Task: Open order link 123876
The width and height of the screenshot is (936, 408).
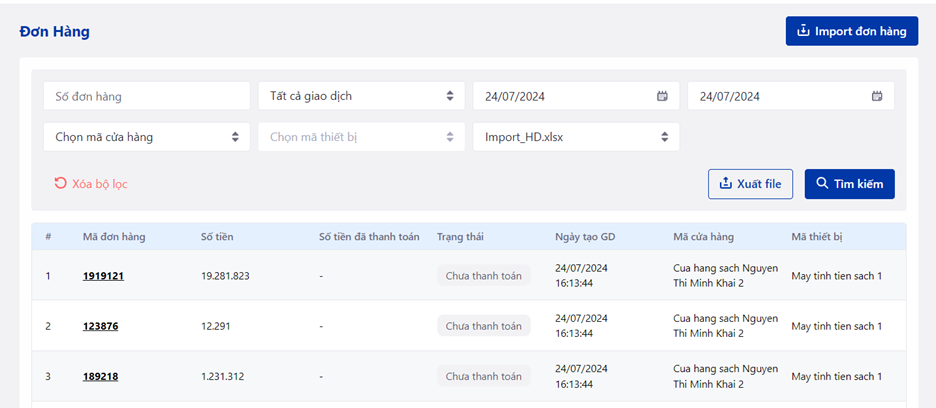Action: [x=100, y=326]
